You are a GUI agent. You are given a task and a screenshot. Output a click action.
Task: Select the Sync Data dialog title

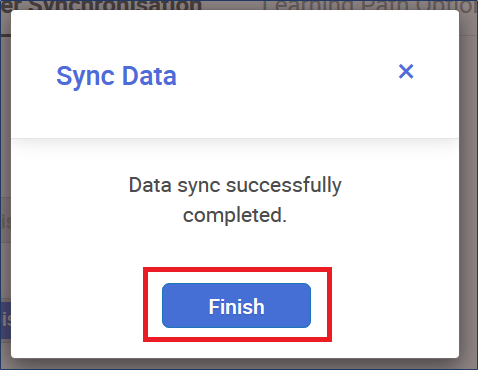(116, 76)
